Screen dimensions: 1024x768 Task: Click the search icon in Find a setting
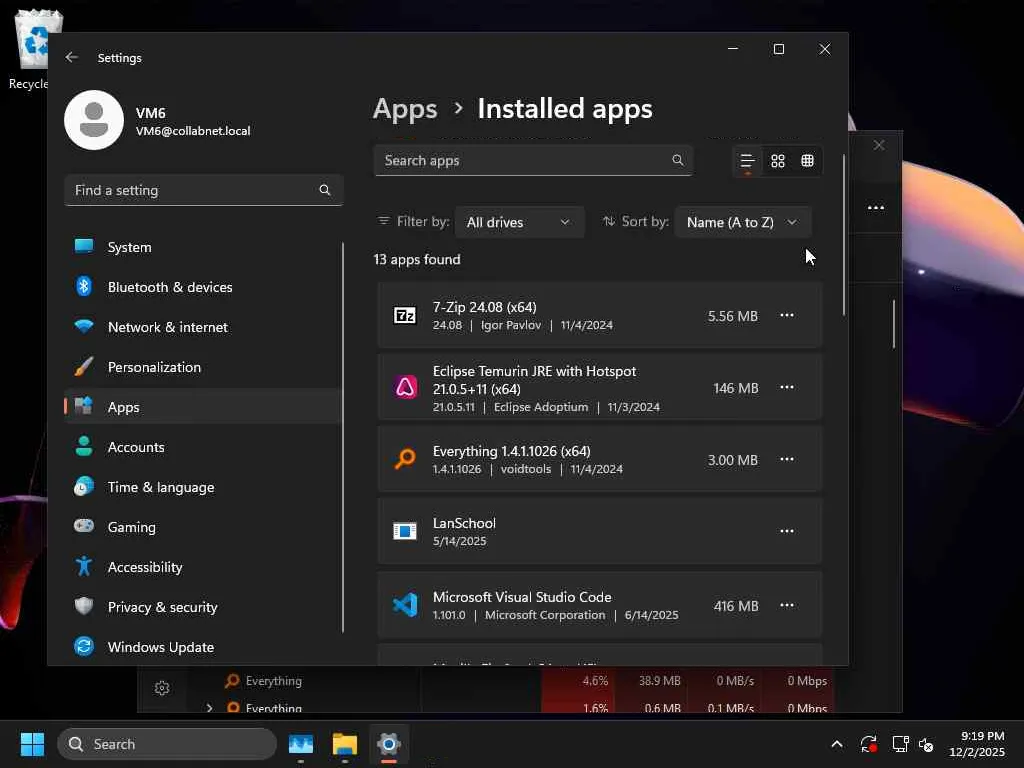pos(325,190)
